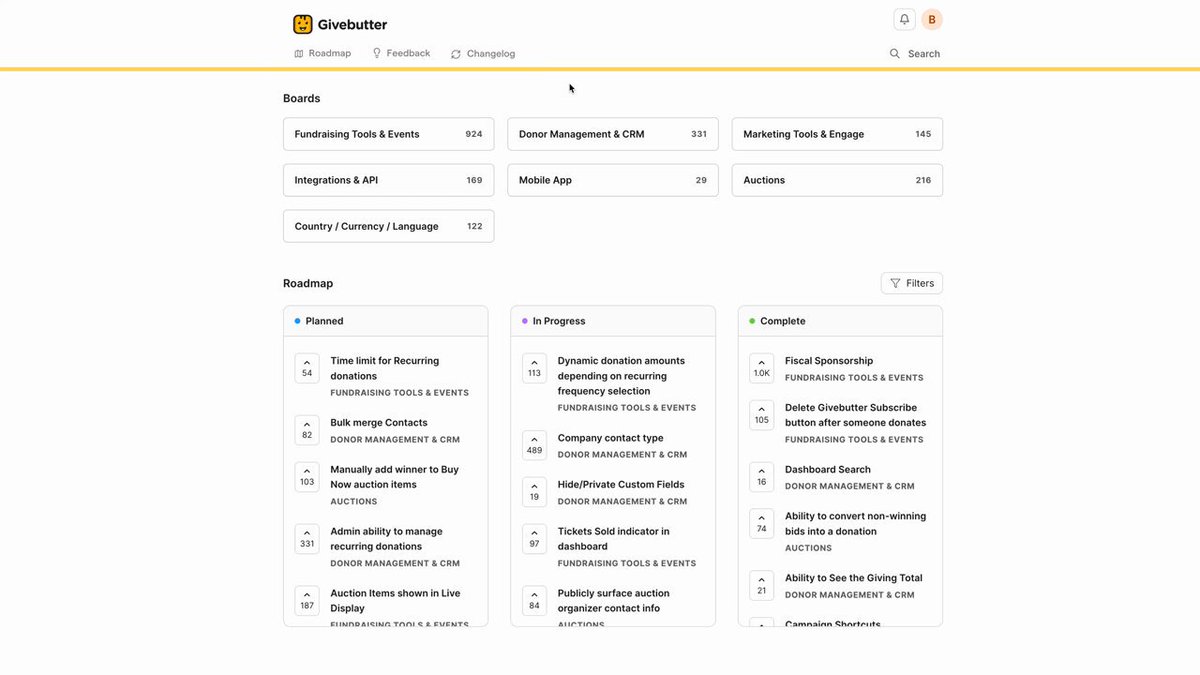Open the Filters dropdown
The height and width of the screenshot is (675, 1200).
pos(912,283)
